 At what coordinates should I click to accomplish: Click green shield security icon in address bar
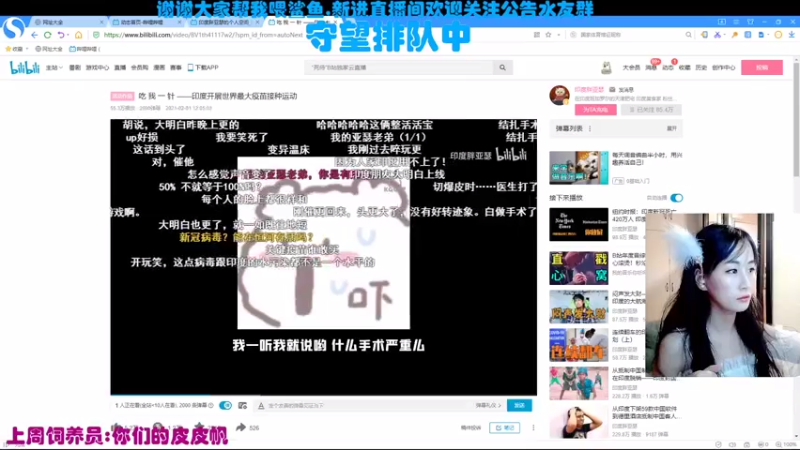(x=96, y=35)
